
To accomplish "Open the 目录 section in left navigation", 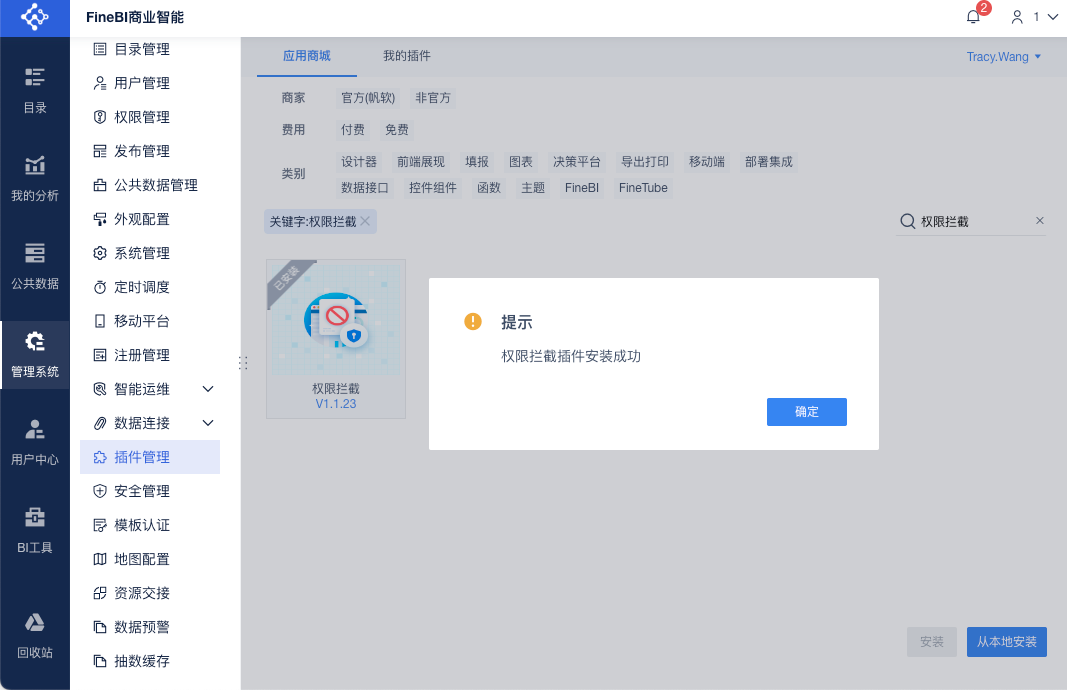I will coord(35,91).
